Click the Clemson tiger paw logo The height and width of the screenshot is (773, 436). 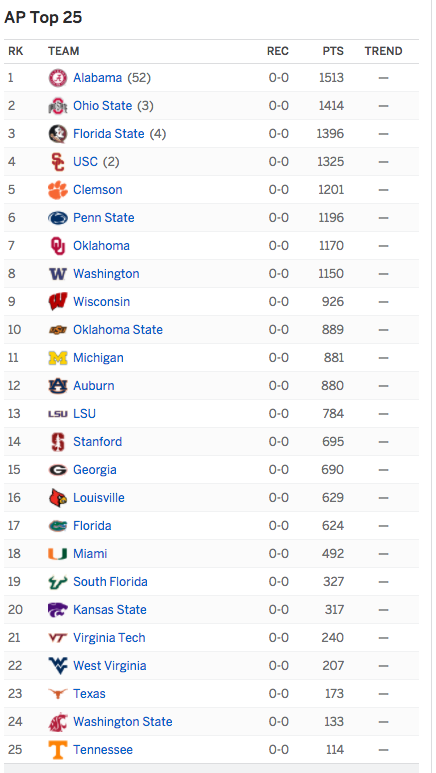(58, 190)
